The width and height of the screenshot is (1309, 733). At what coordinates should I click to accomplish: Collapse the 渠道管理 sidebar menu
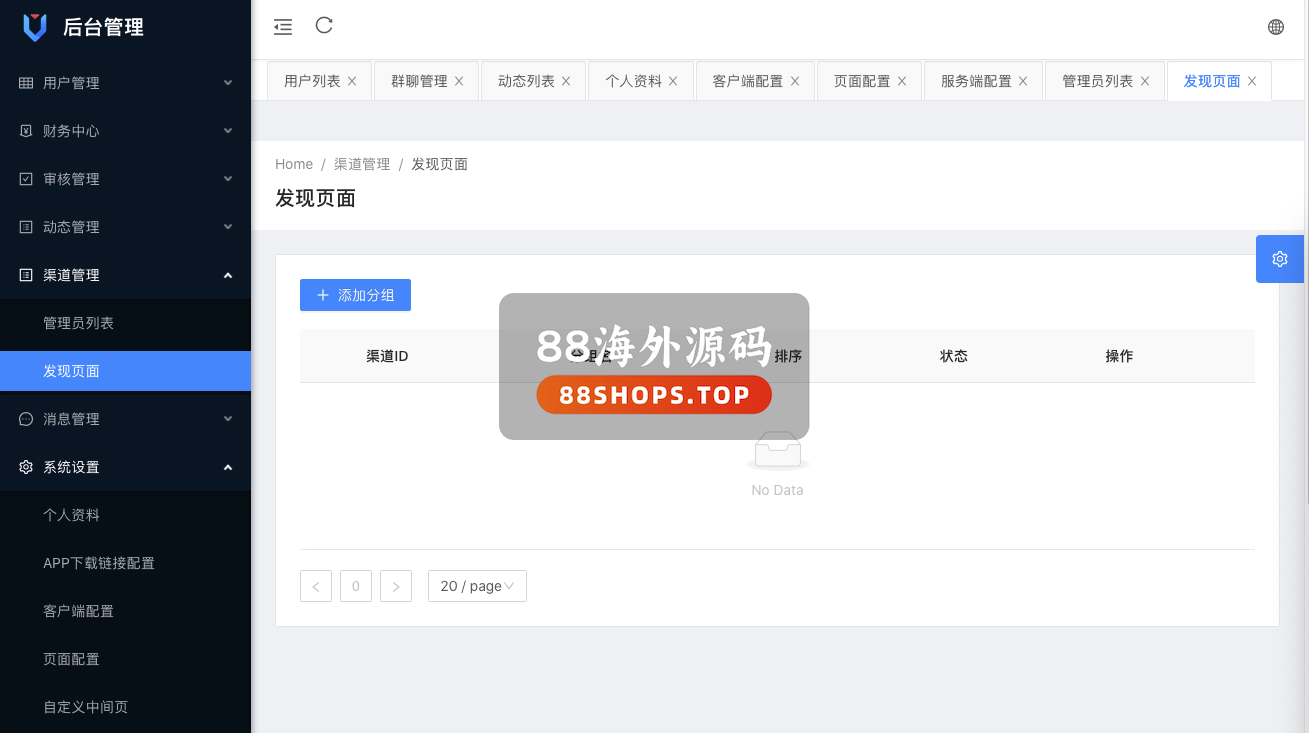click(x=125, y=275)
